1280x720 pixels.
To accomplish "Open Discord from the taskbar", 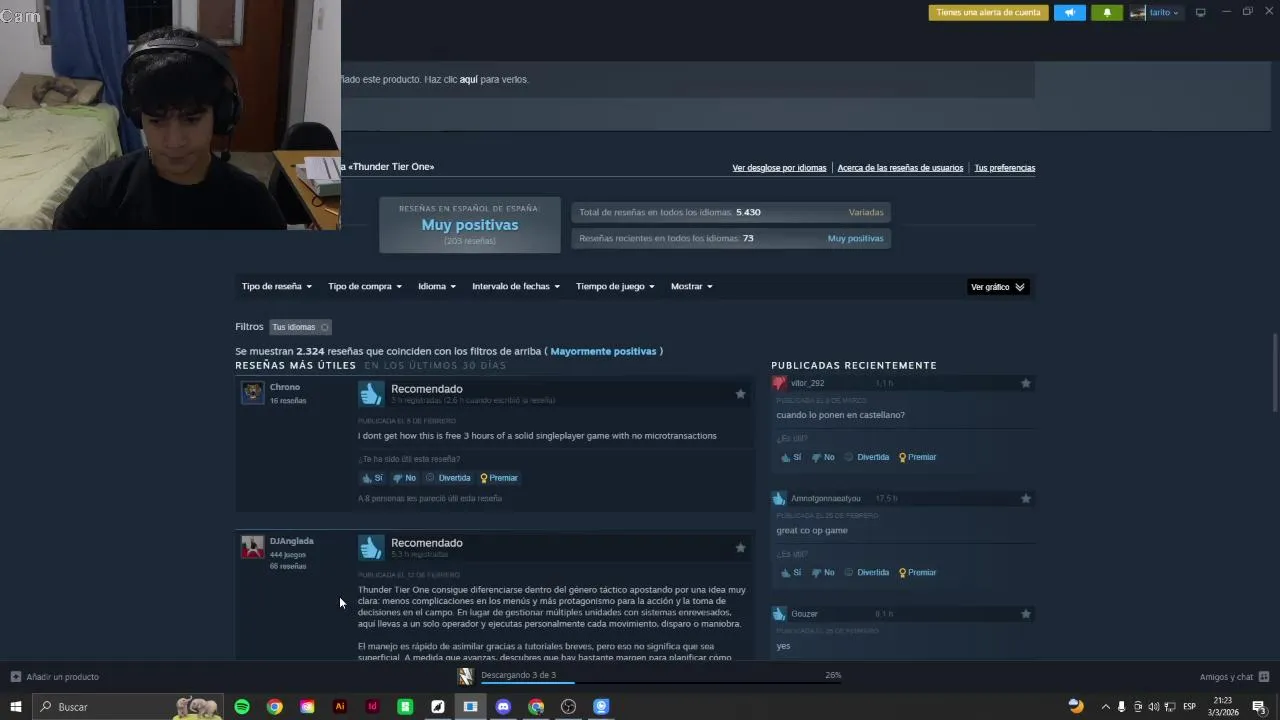I will pyautogui.click(x=503, y=707).
